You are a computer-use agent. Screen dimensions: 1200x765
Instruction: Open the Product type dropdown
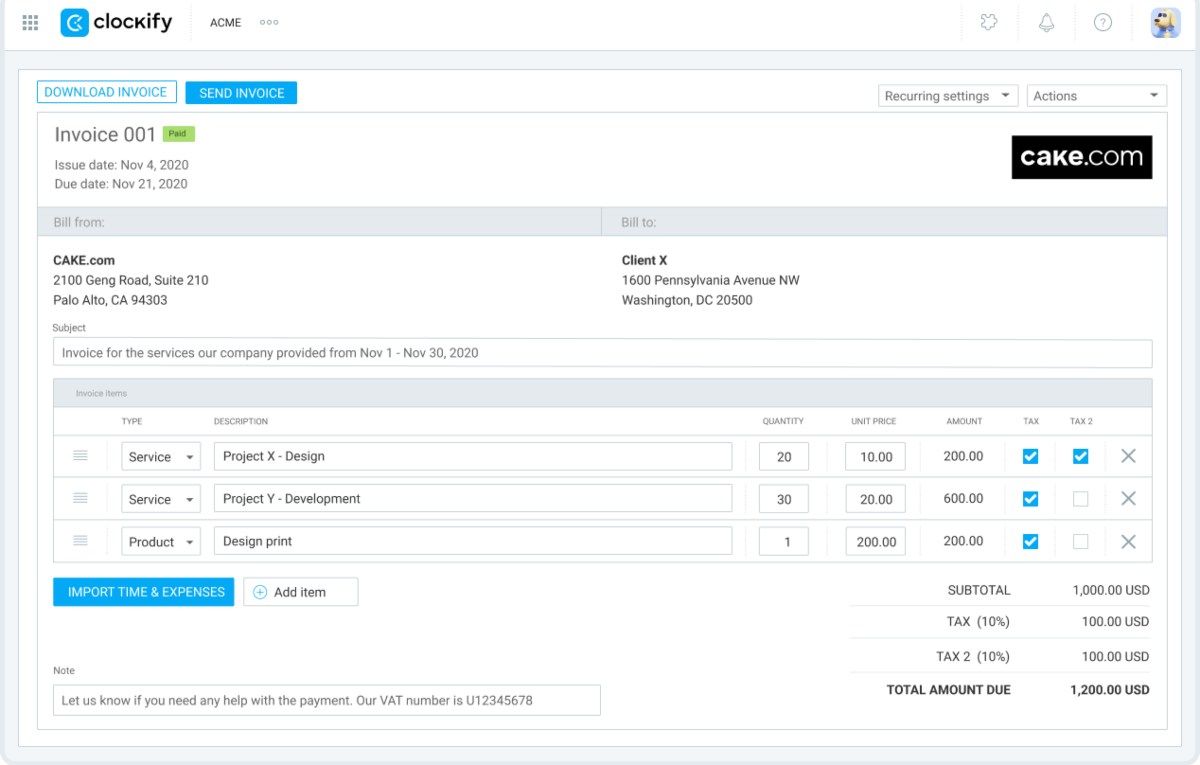coord(161,541)
